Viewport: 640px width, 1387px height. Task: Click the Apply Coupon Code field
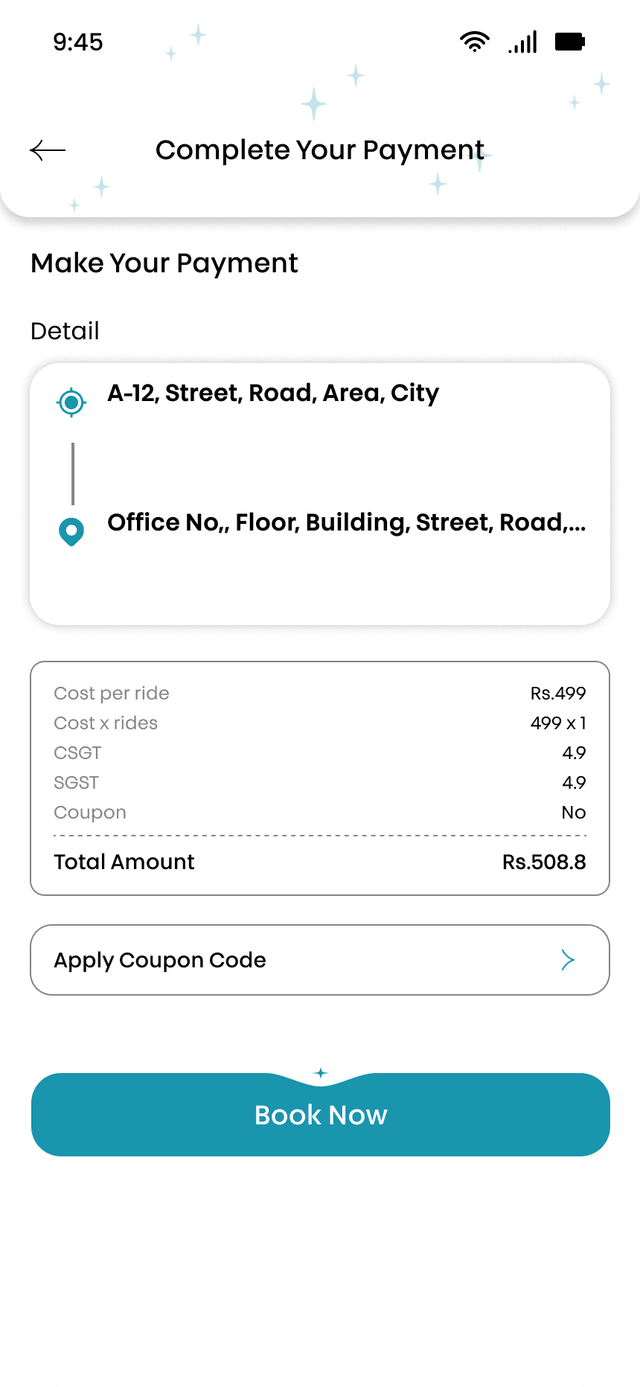point(160,959)
